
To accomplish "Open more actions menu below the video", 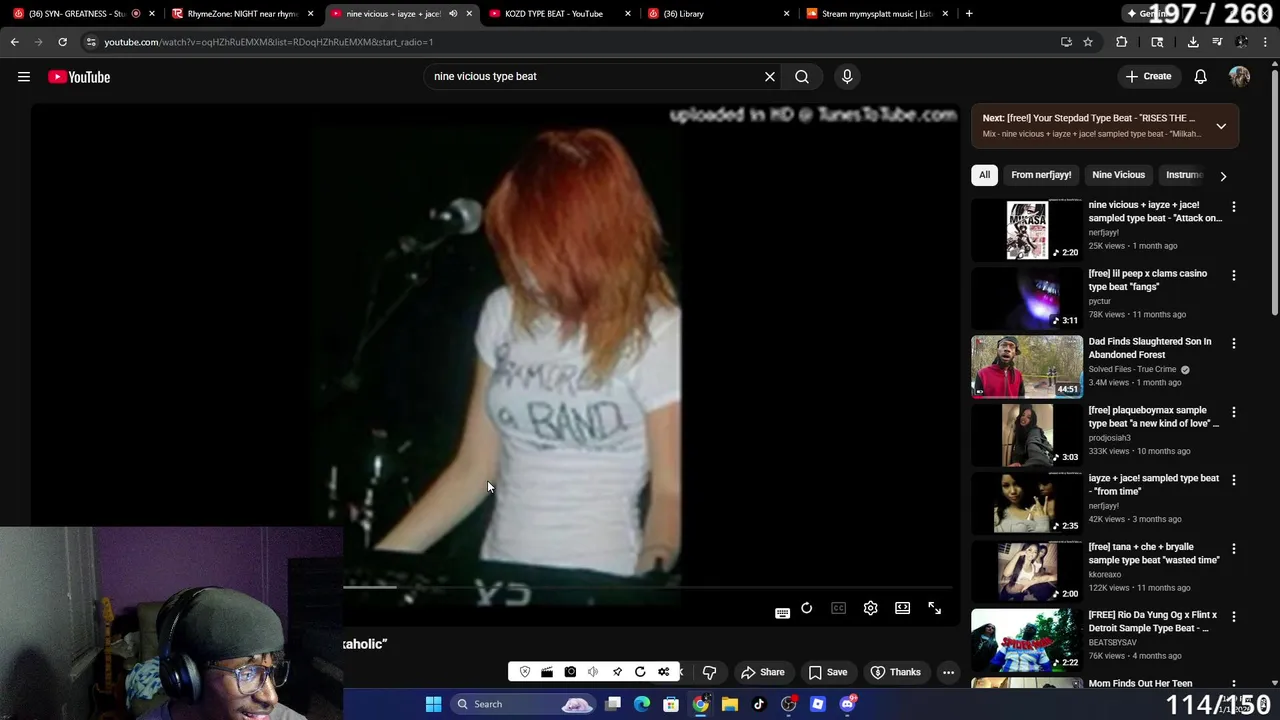I will point(949,672).
